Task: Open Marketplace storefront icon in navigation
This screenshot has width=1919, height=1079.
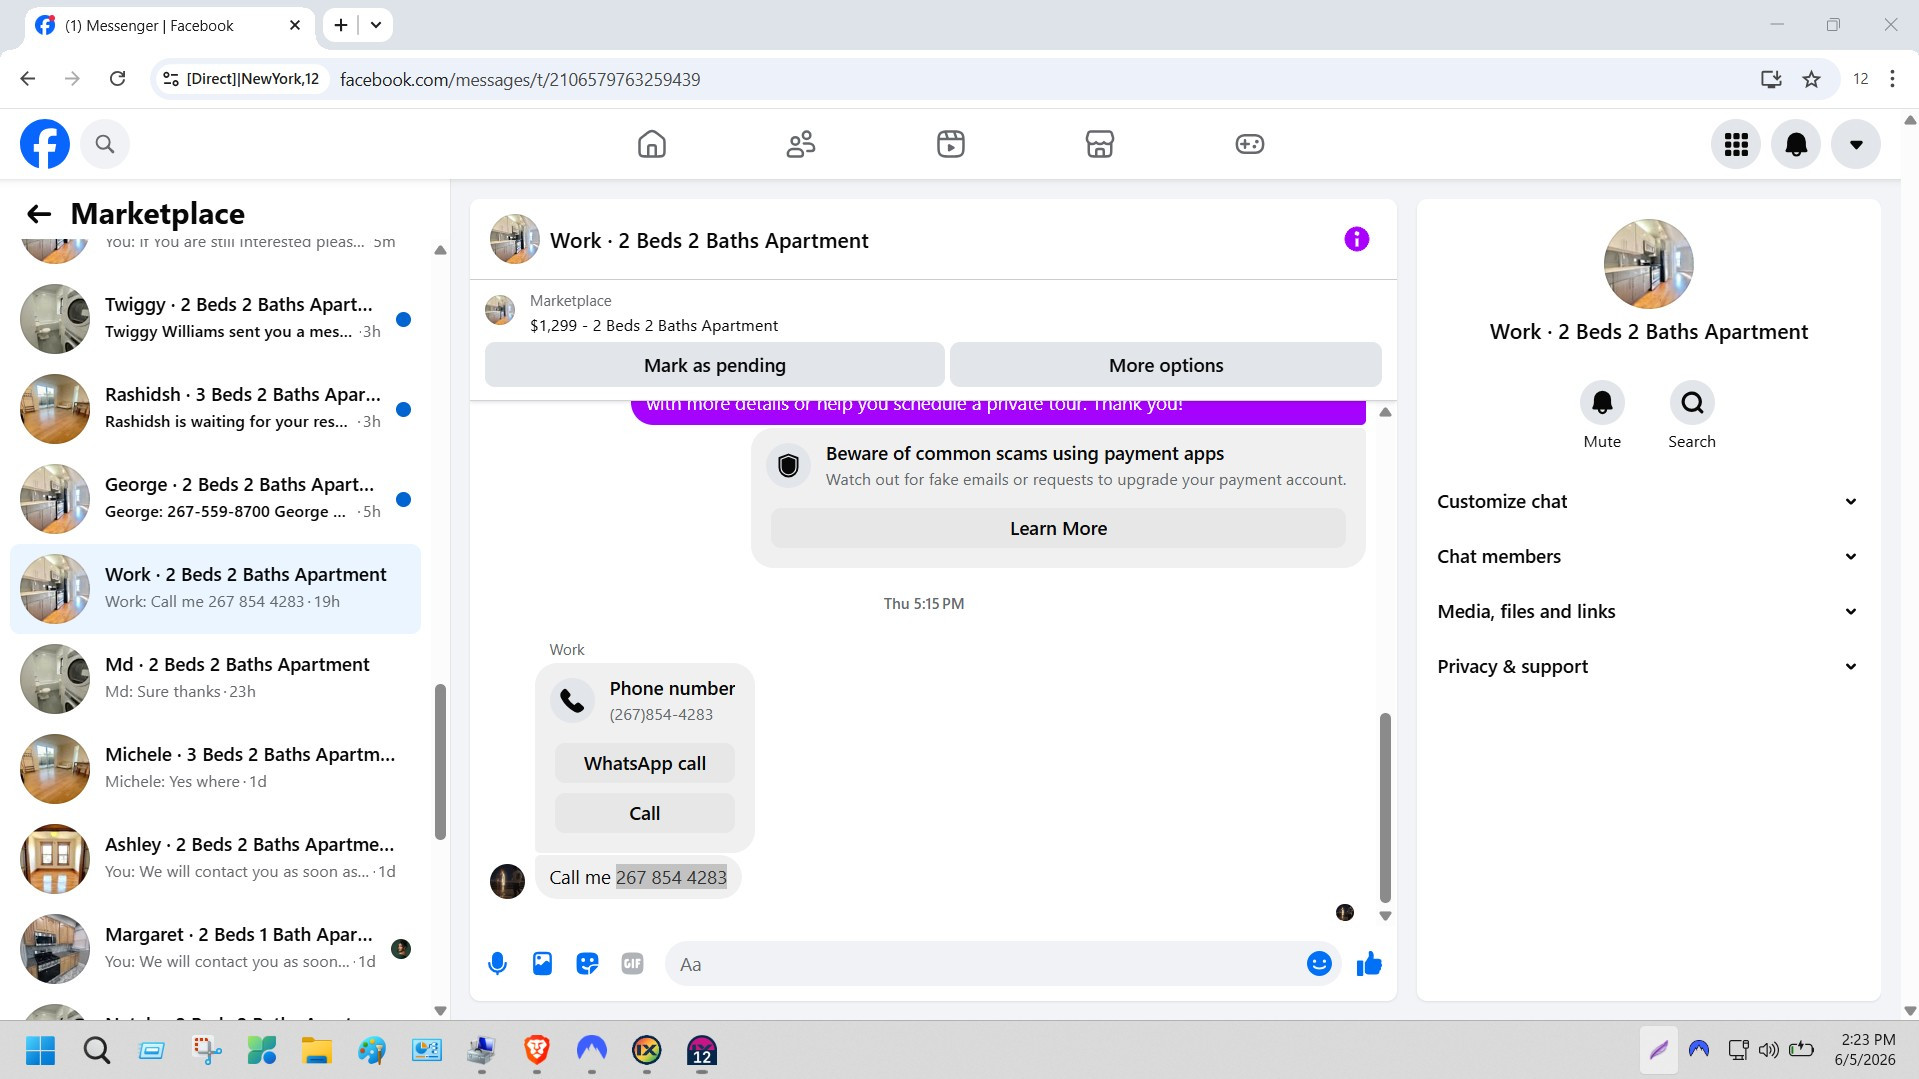Action: [1100, 144]
